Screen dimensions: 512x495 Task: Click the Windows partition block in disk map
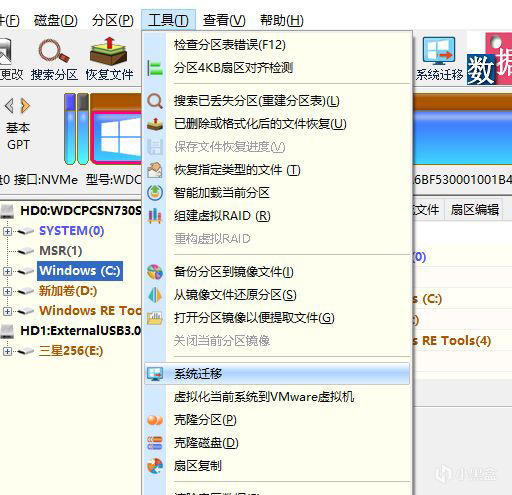(x=116, y=137)
